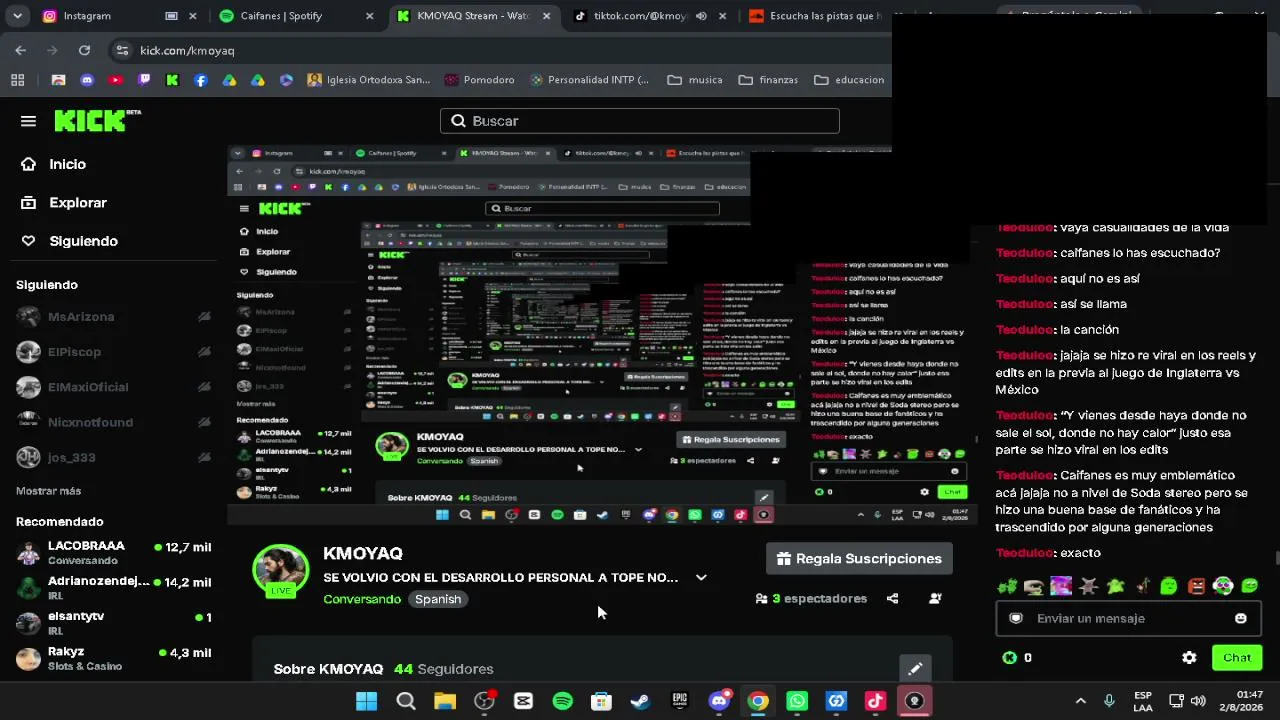Open the Personalidad INTP bookmark

tap(590, 80)
